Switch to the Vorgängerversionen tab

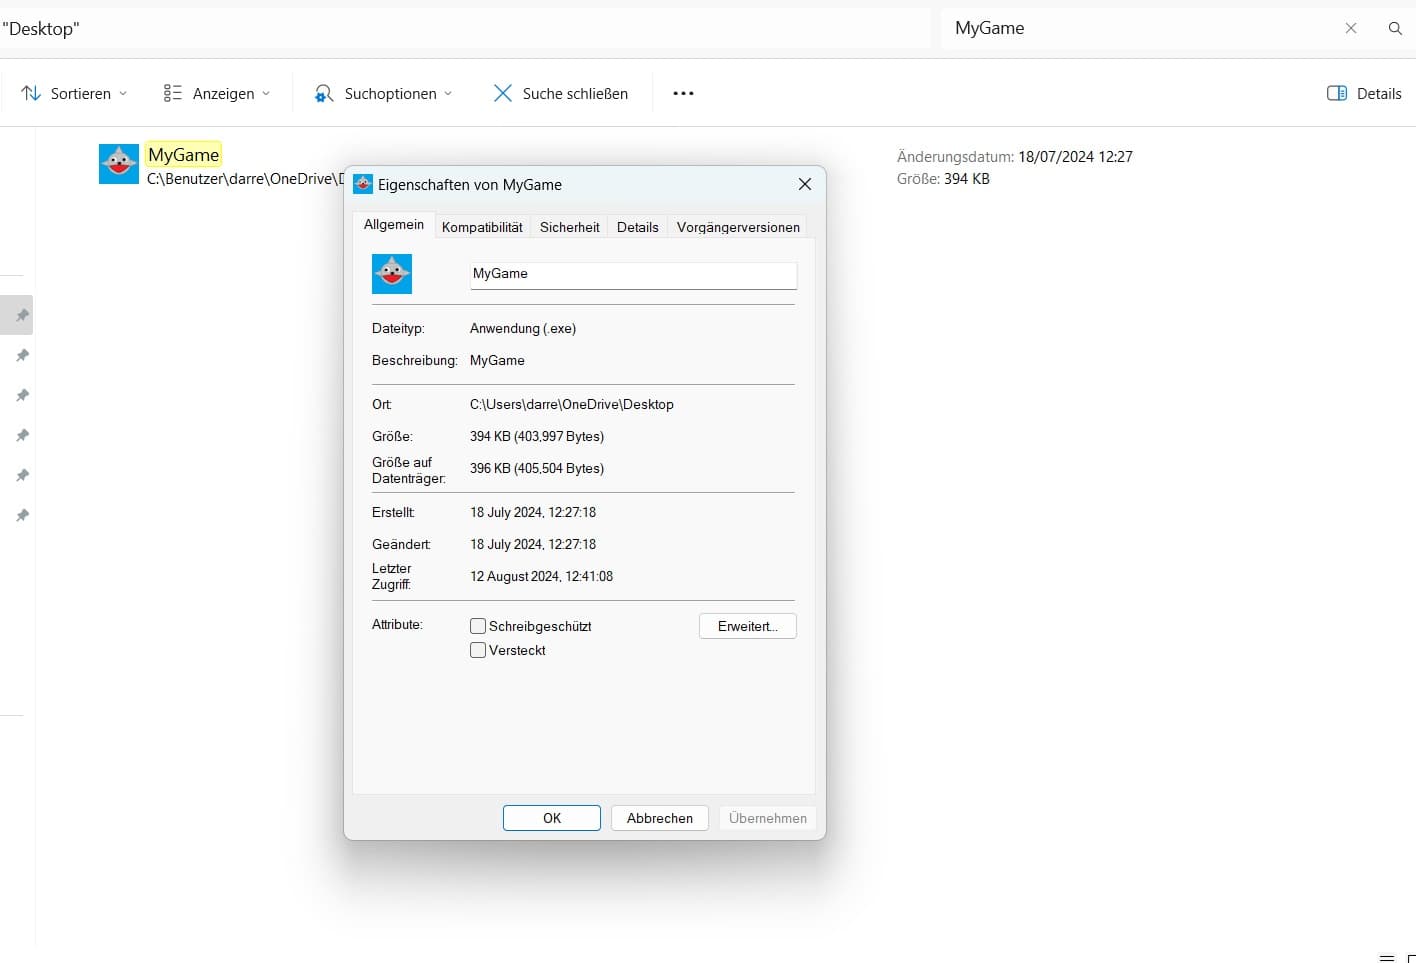click(738, 227)
